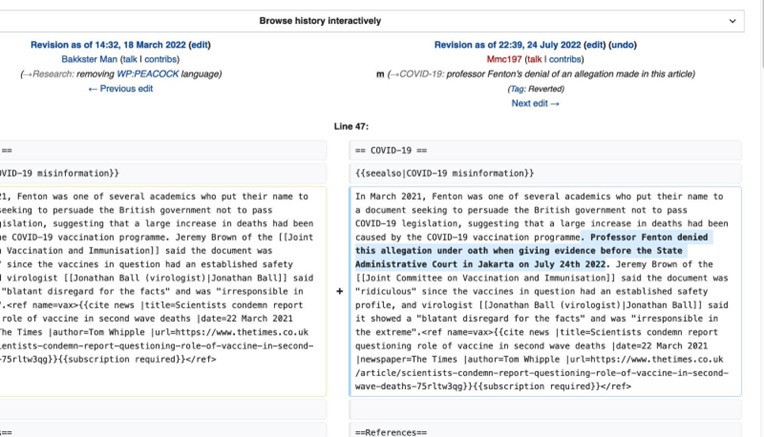Go to Next edit
Viewport: 764px width, 437px height.
coord(535,103)
